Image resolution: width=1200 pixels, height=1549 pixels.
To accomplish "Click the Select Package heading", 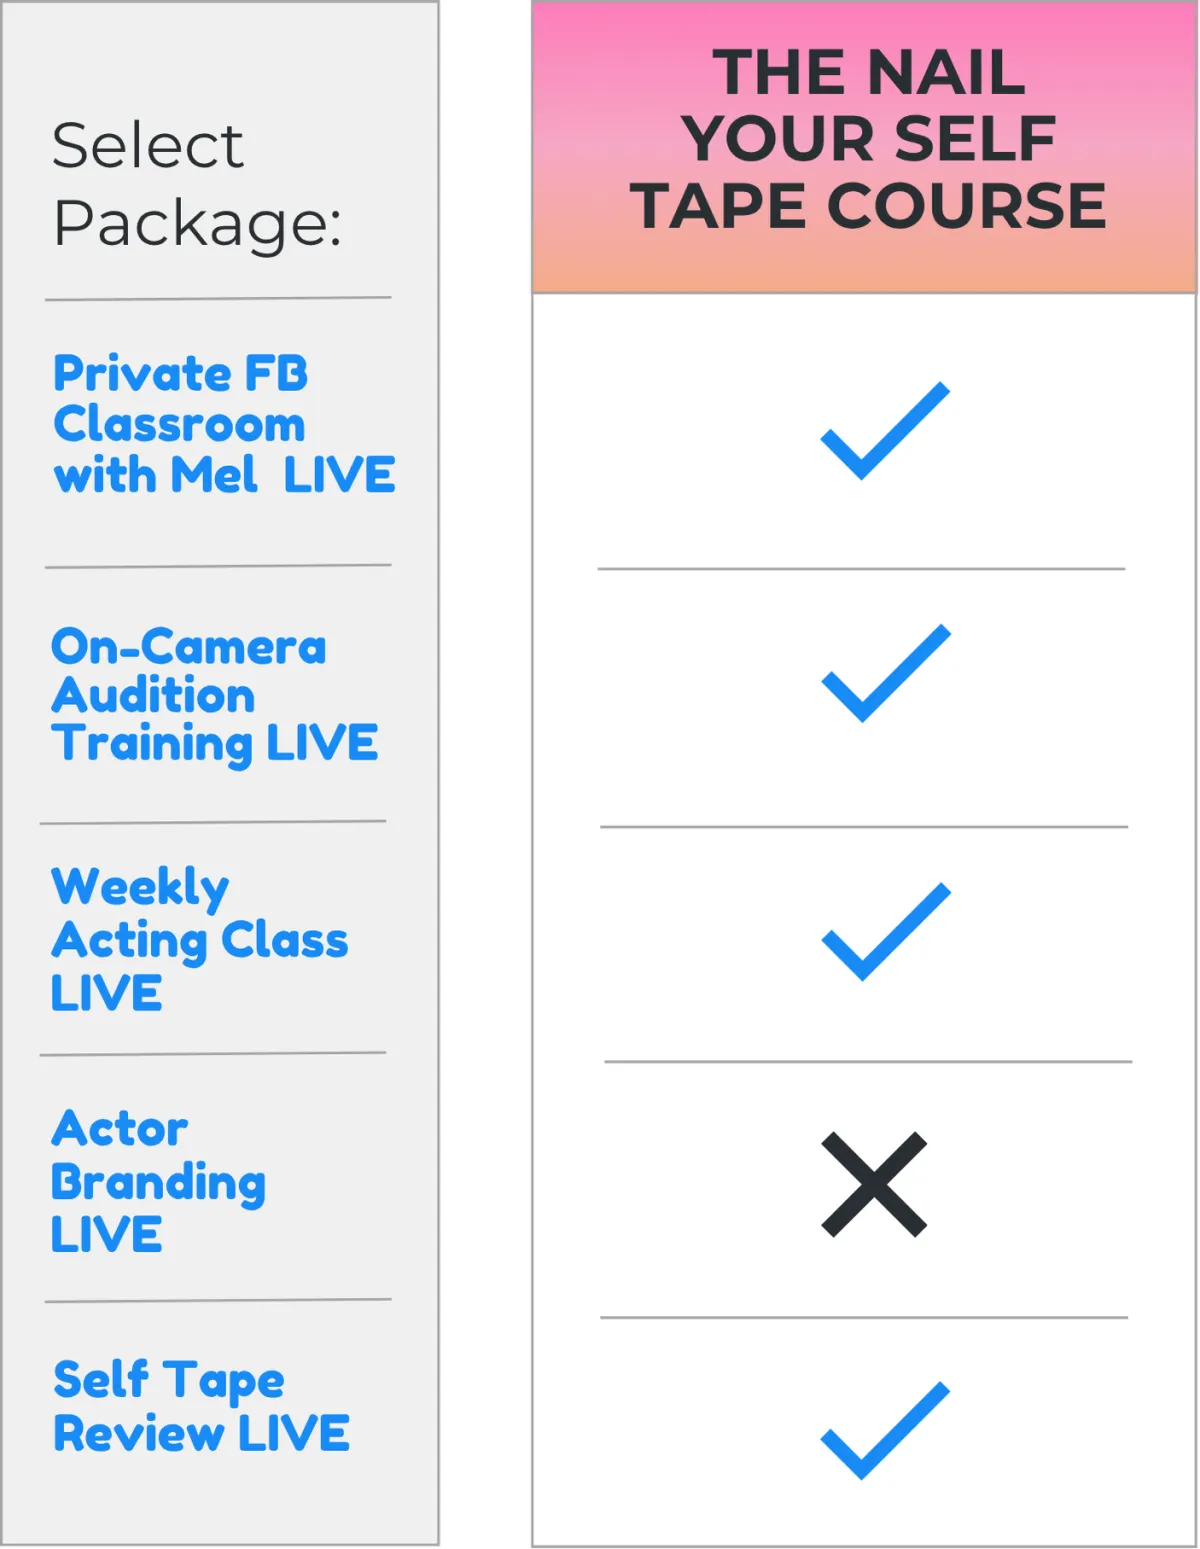I will point(197,184).
